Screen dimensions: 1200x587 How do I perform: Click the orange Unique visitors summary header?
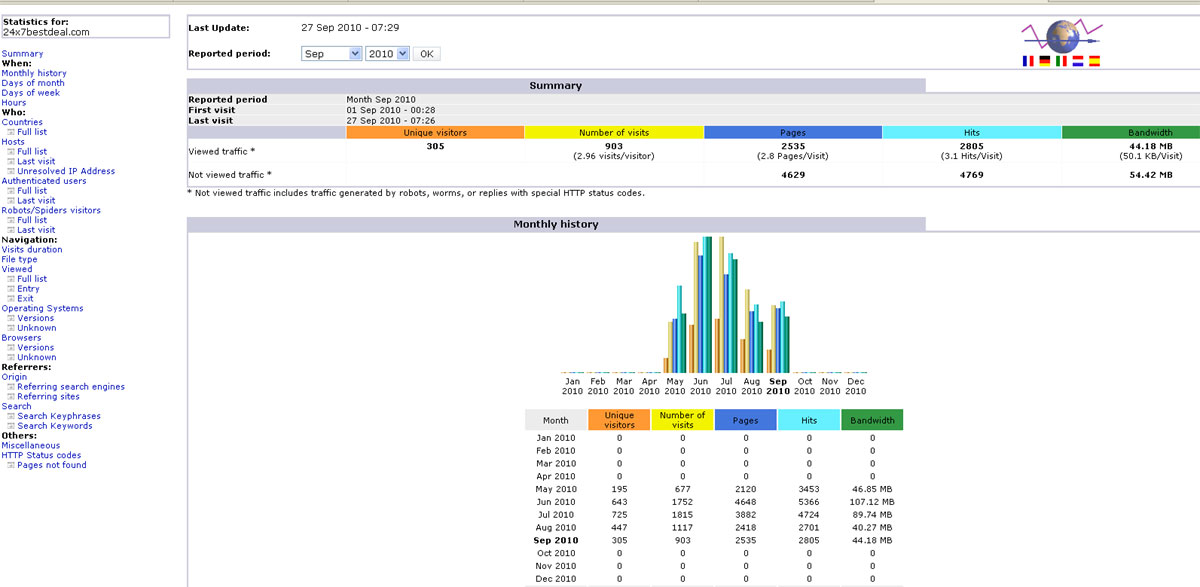[435, 132]
